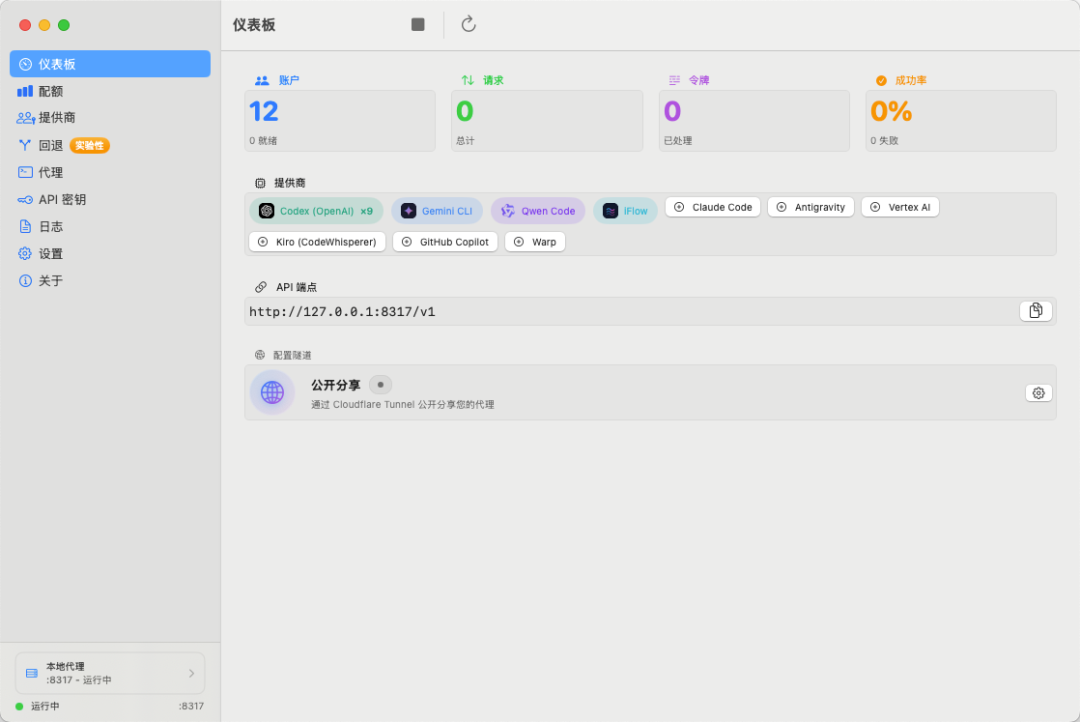Viewport: 1080px width, 722px height.
Task: Enable the Claude Code provider chip
Action: [x=712, y=207]
